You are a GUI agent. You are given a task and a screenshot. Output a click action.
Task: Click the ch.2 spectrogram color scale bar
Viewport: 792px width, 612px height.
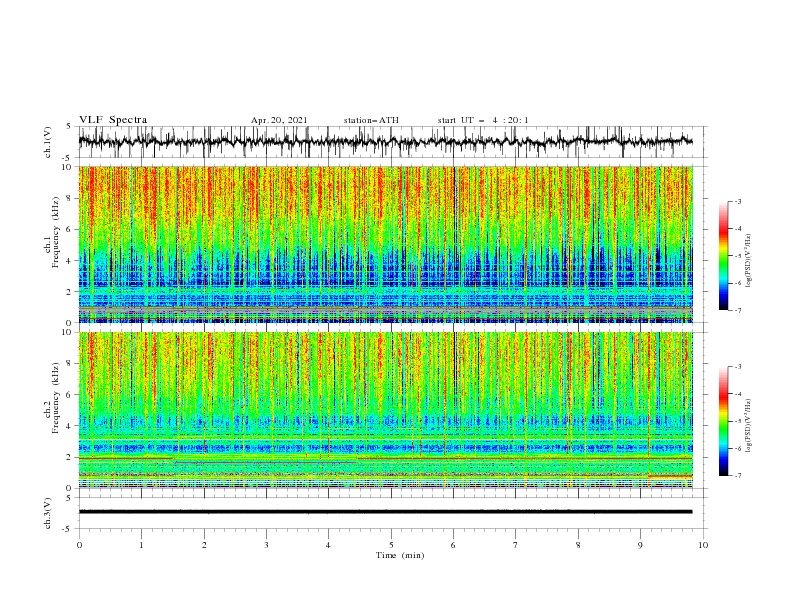pos(724,421)
